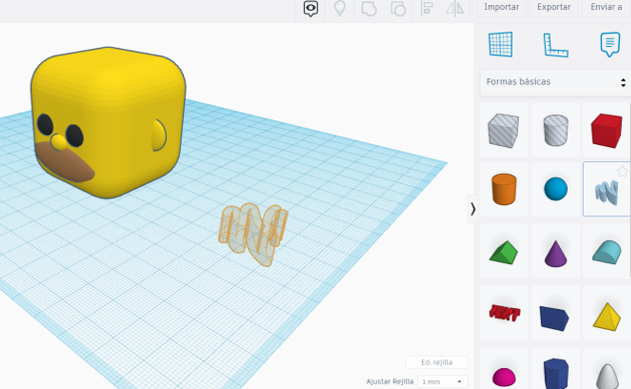Click the Ungroup shapes icon

(x=398, y=8)
